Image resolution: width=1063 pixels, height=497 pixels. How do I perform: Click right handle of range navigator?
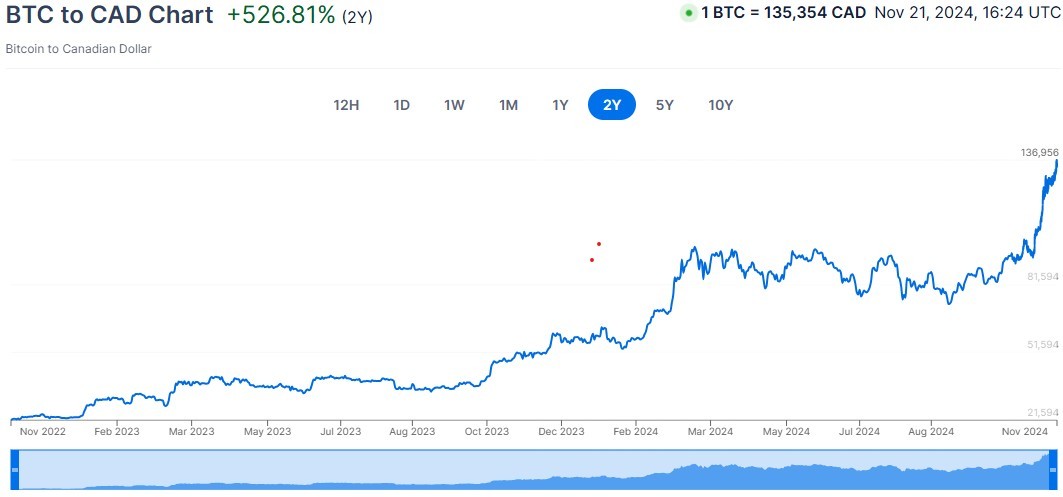1052,469
